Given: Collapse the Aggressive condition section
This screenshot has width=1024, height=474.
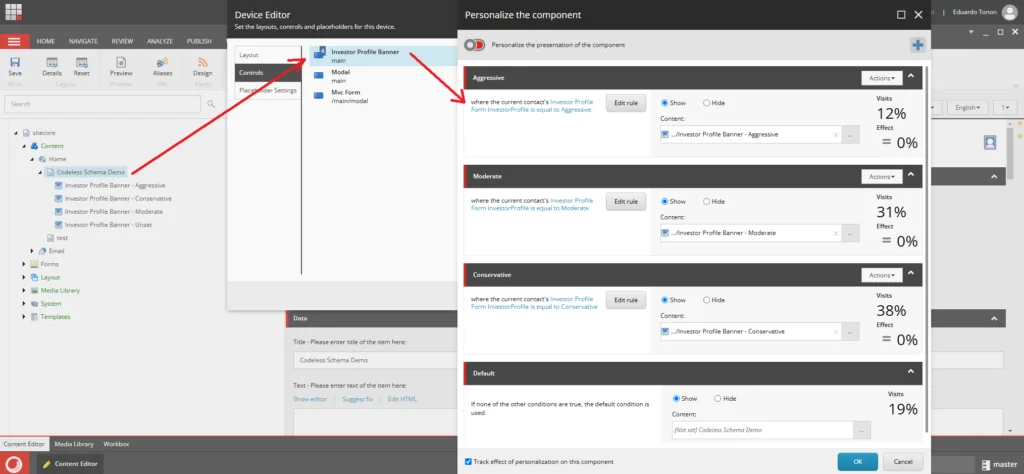Looking at the screenshot, I should coord(912,77).
